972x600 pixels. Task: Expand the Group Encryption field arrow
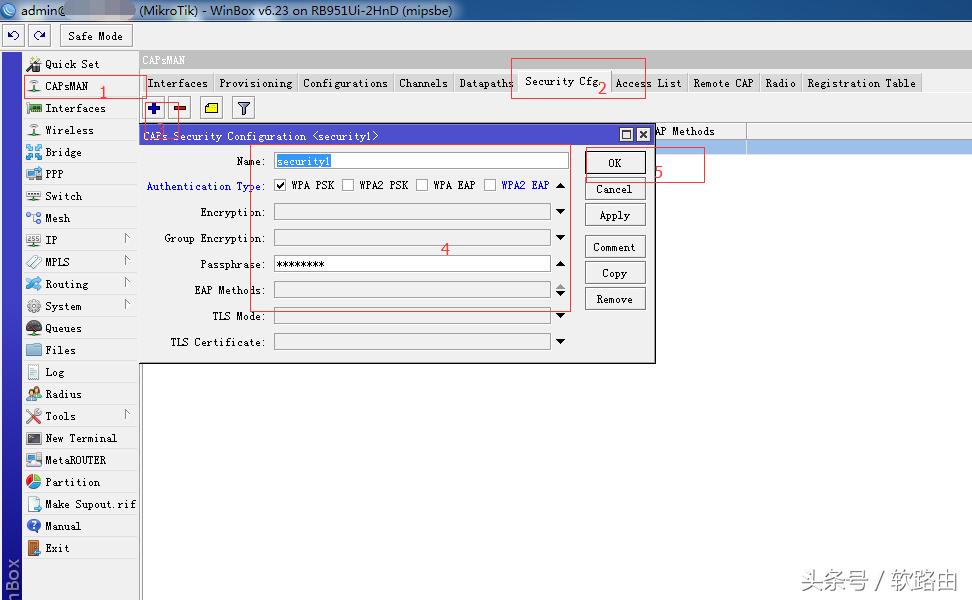click(560, 238)
